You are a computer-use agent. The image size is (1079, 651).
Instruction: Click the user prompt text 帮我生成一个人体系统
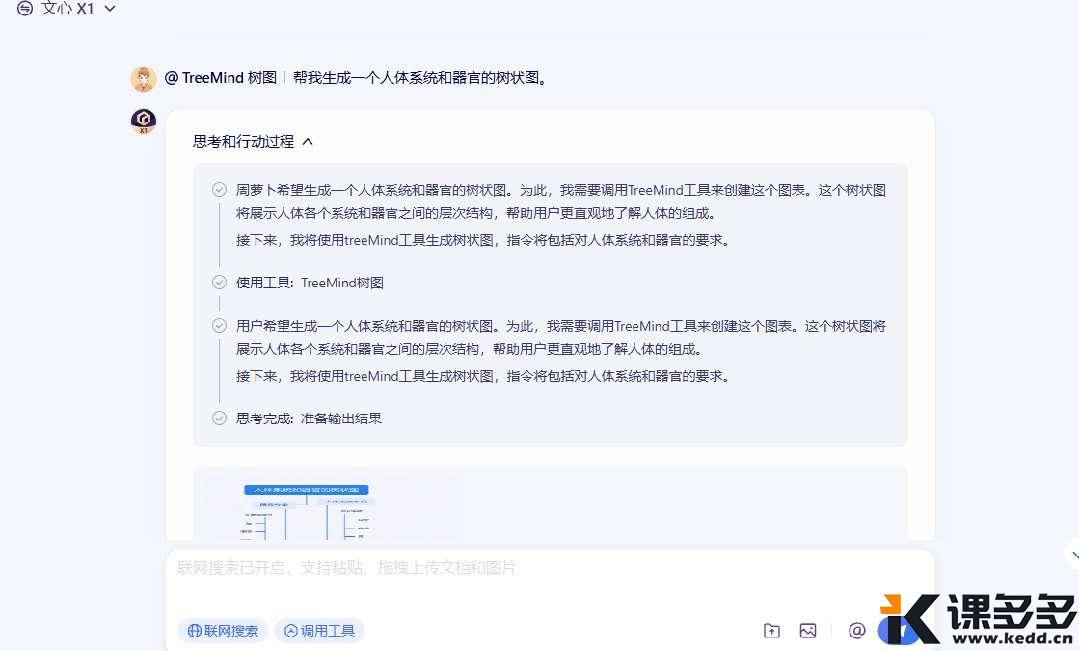coord(420,78)
